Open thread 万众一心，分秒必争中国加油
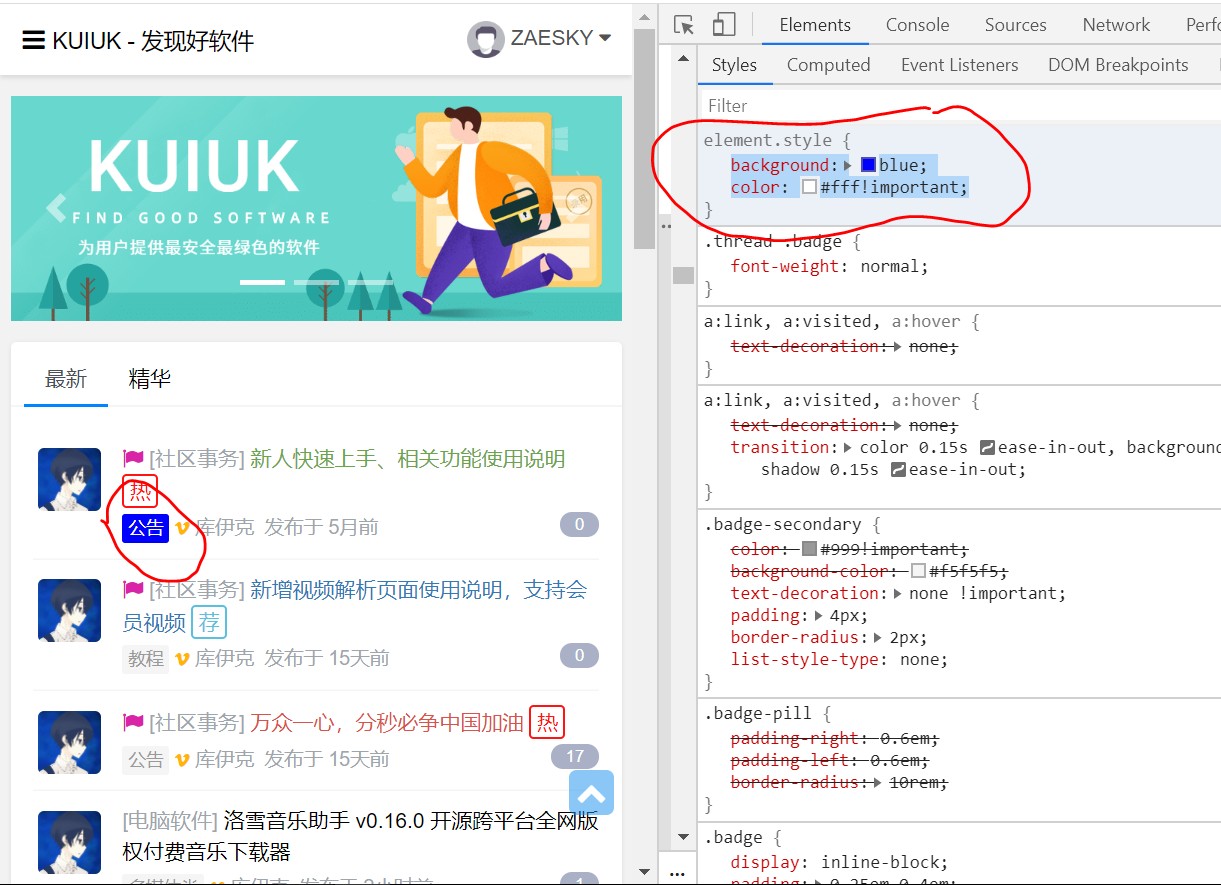Viewport: 1221px width, 885px height. [x=386, y=722]
